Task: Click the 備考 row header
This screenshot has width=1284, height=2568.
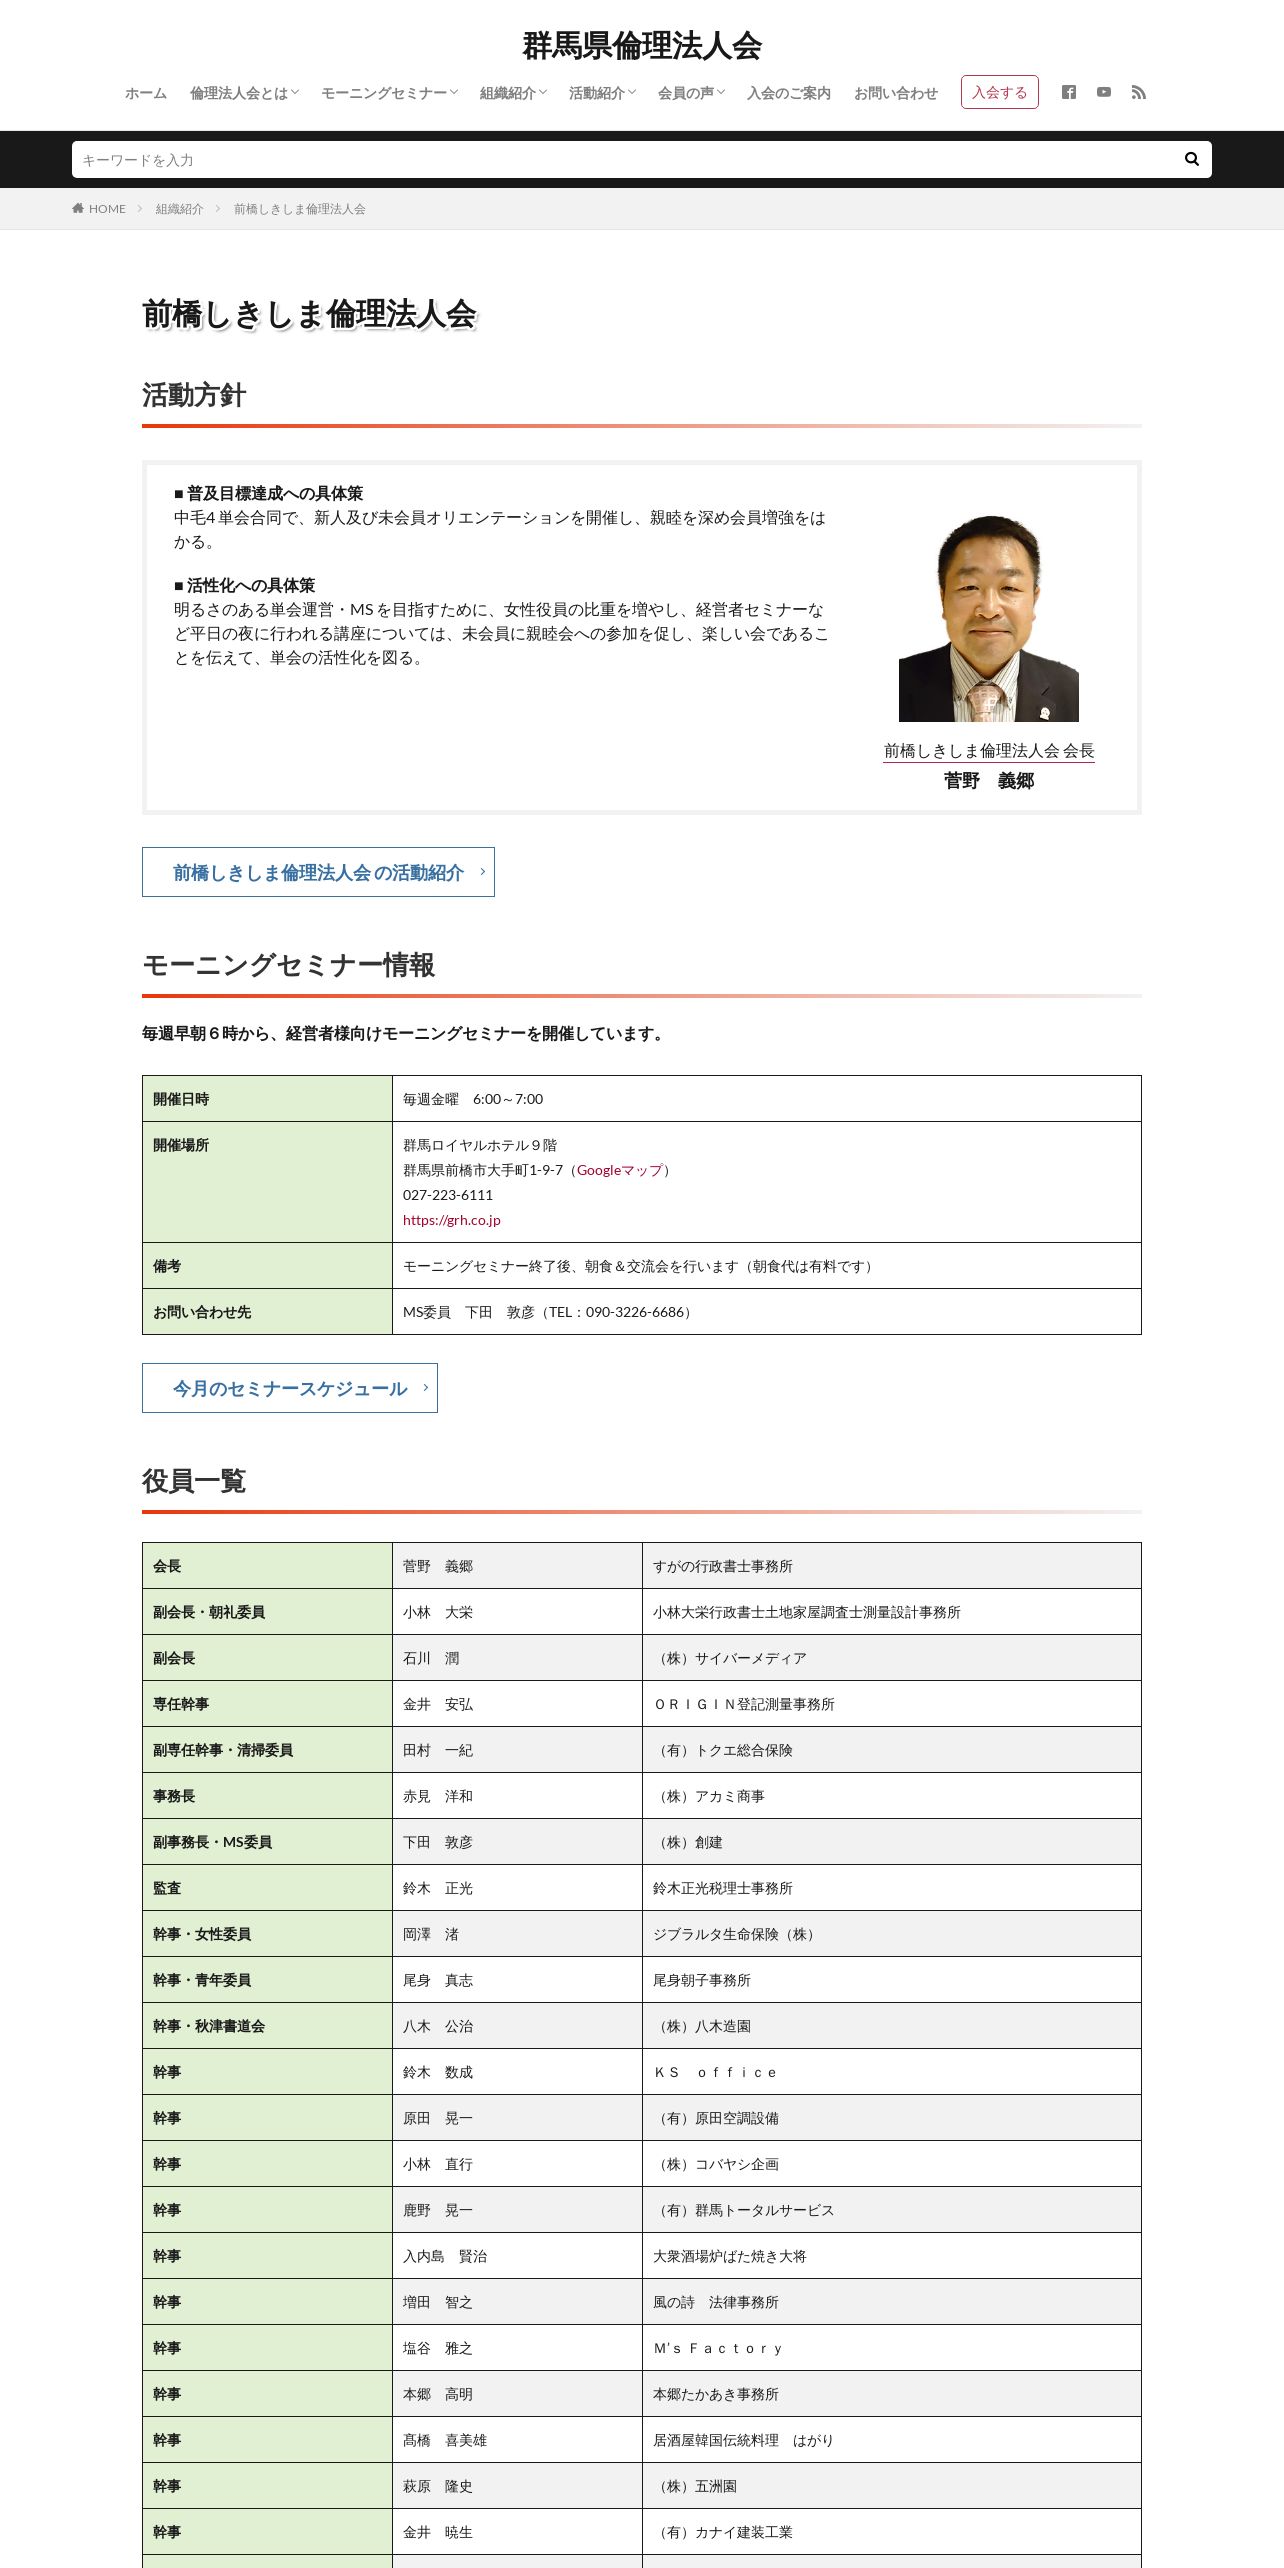Action: [x=267, y=1266]
